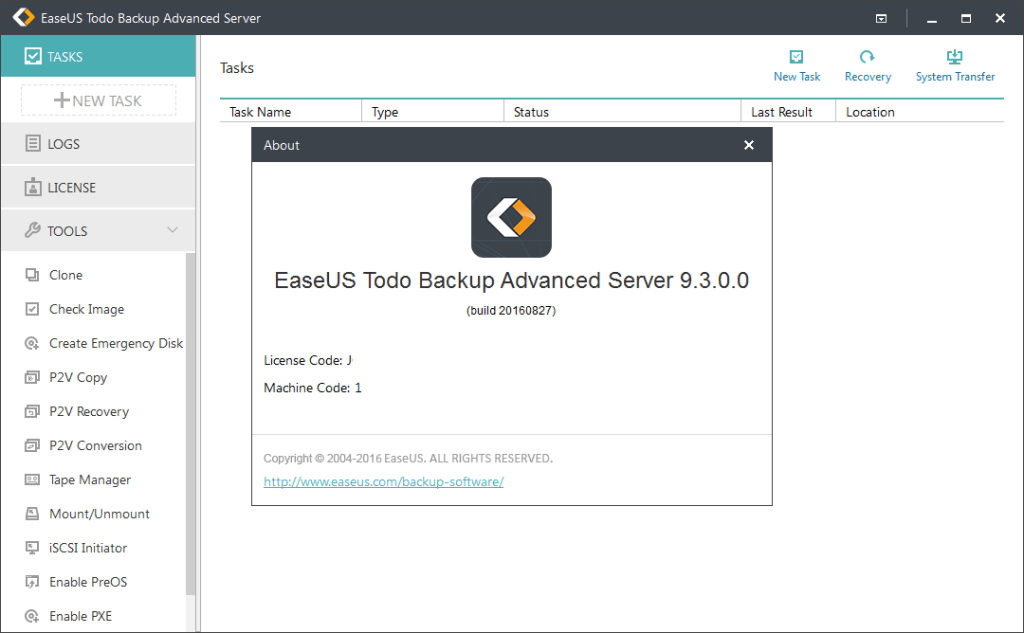The height and width of the screenshot is (633, 1024).
Task: Select Enable PreOS label
Action: (88, 581)
